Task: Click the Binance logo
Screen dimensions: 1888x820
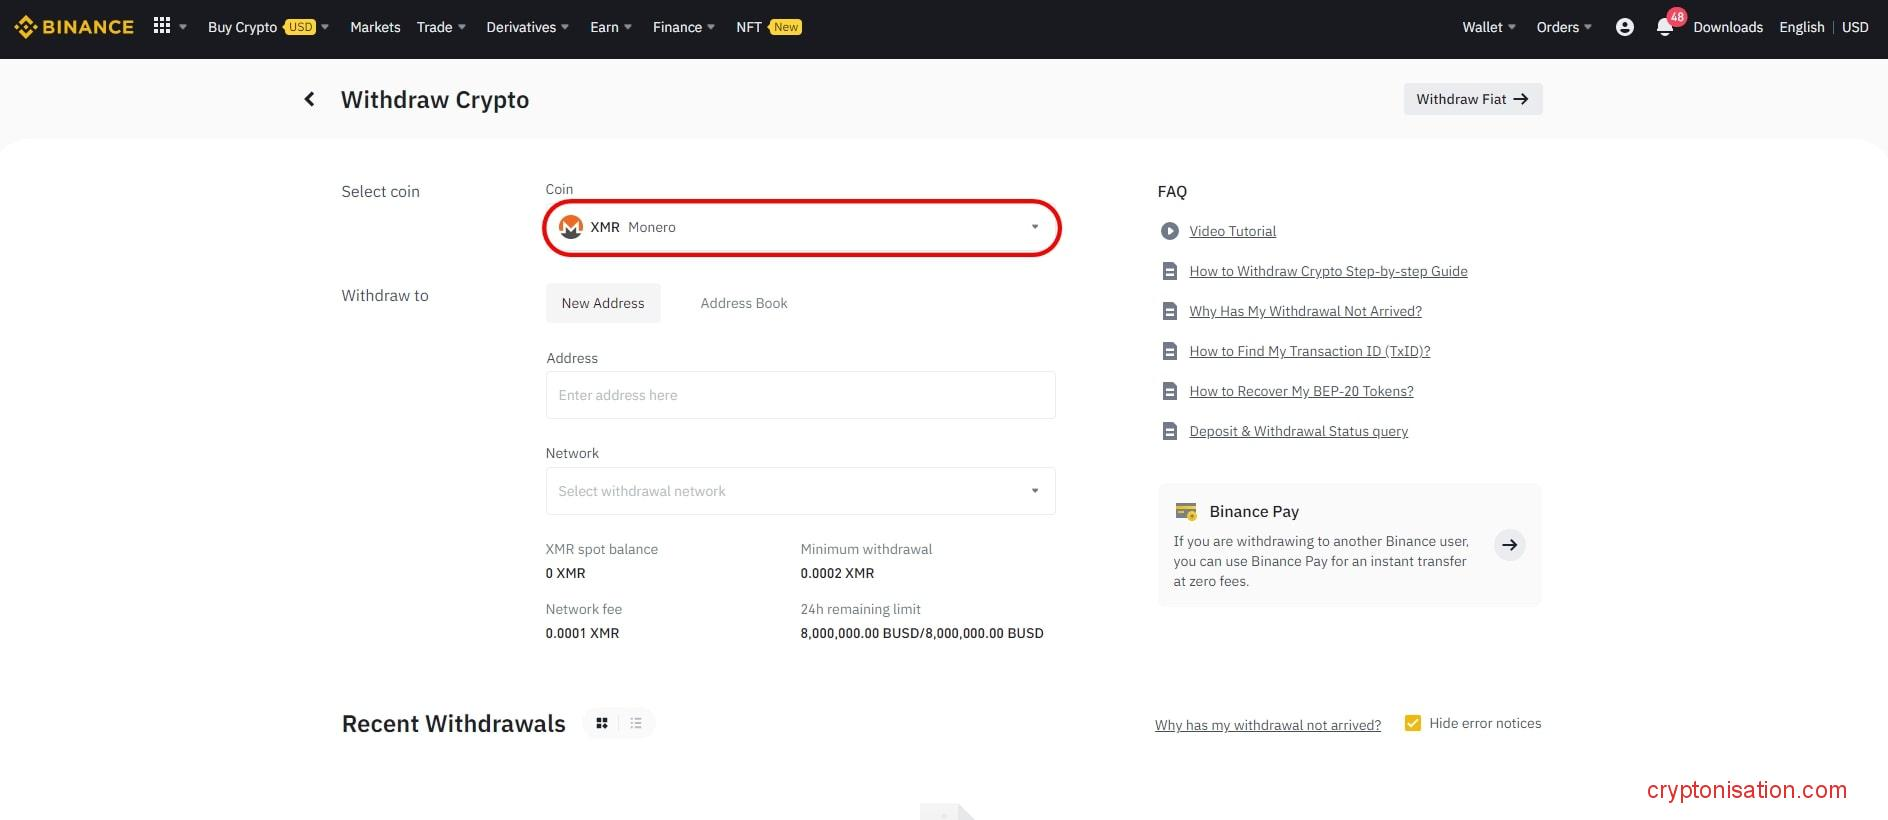Action: click(x=74, y=27)
